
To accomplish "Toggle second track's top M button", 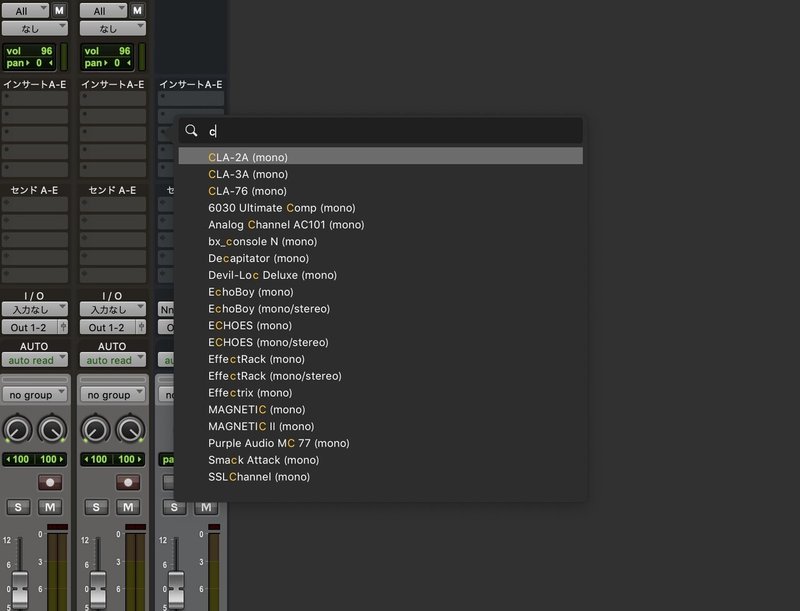I will point(137,10).
